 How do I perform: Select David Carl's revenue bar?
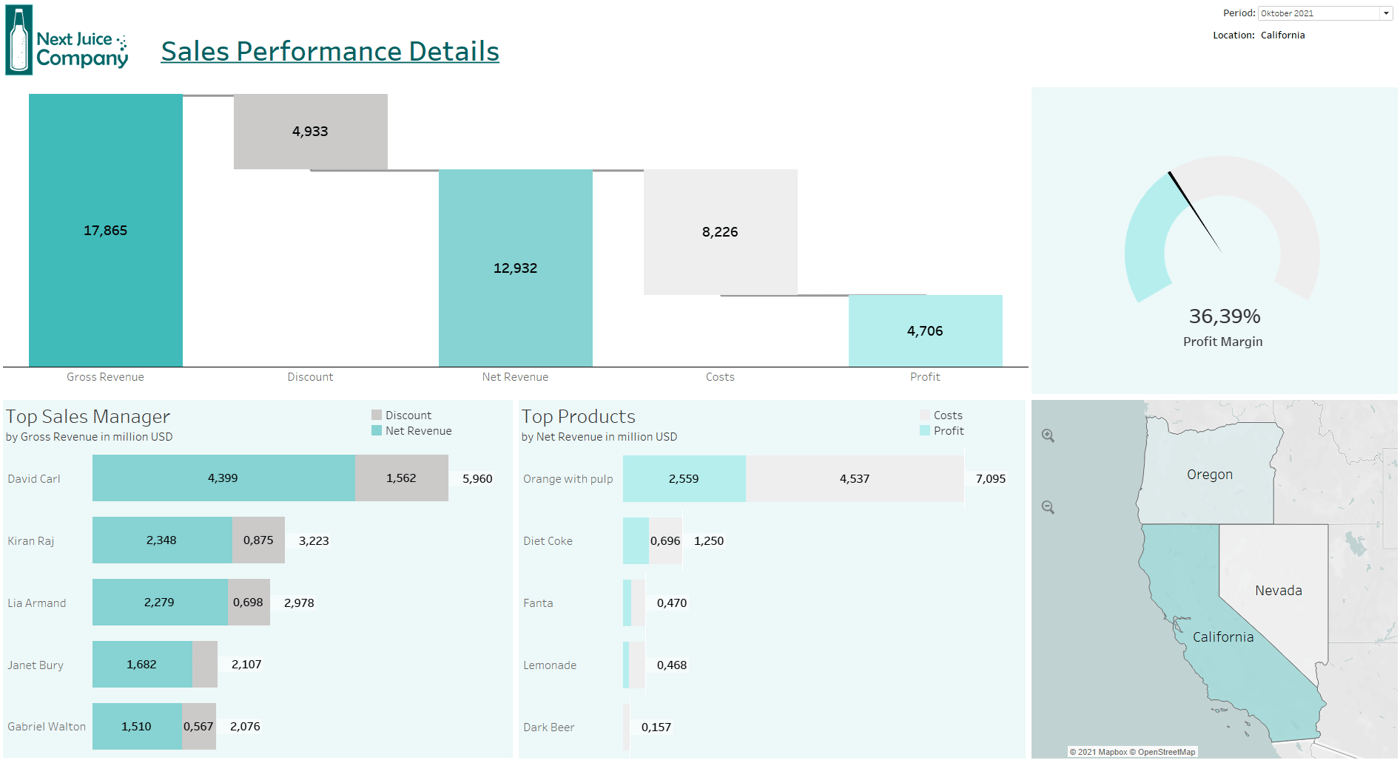(x=222, y=478)
